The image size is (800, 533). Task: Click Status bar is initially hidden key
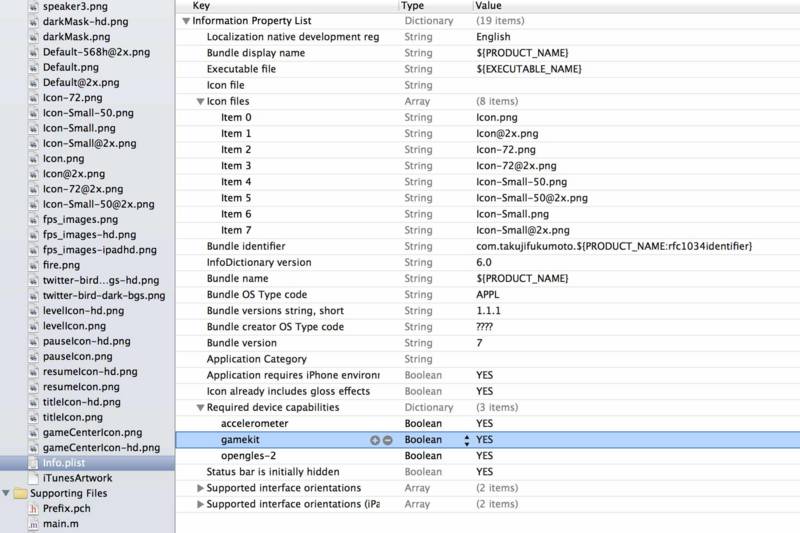click(273, 472)
